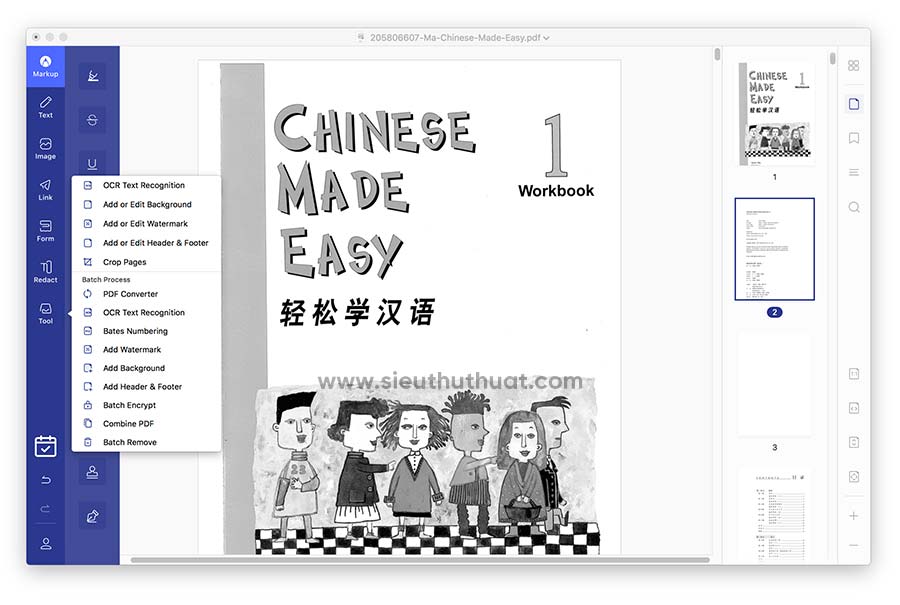This screenshot has width=900, height=605.
Task: Select the strikethrough markup tool
Action: point(92,120)
